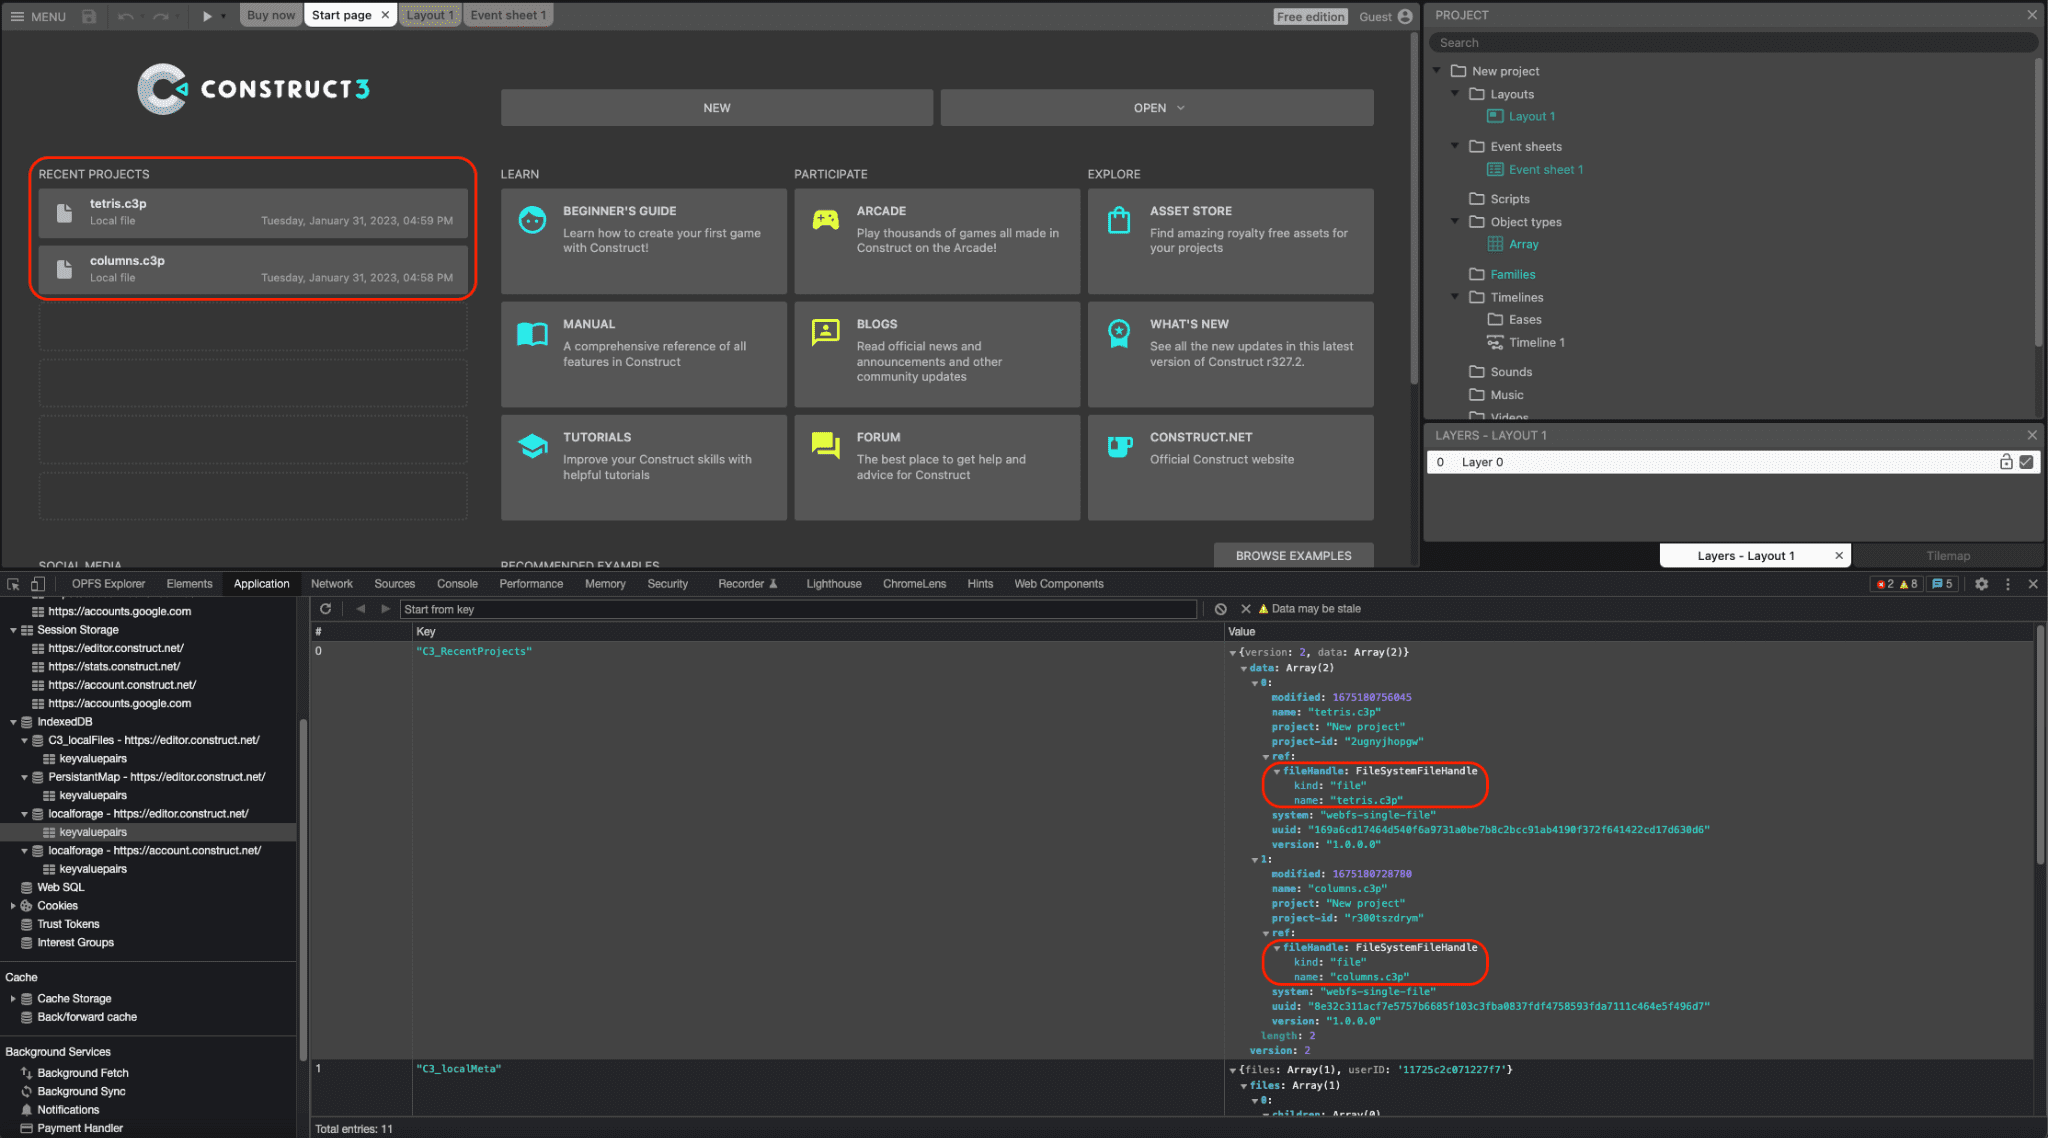Screen dimensions: 2048x1138
Task: Select the Application tab in DevTools
Action: coord(261,583)
